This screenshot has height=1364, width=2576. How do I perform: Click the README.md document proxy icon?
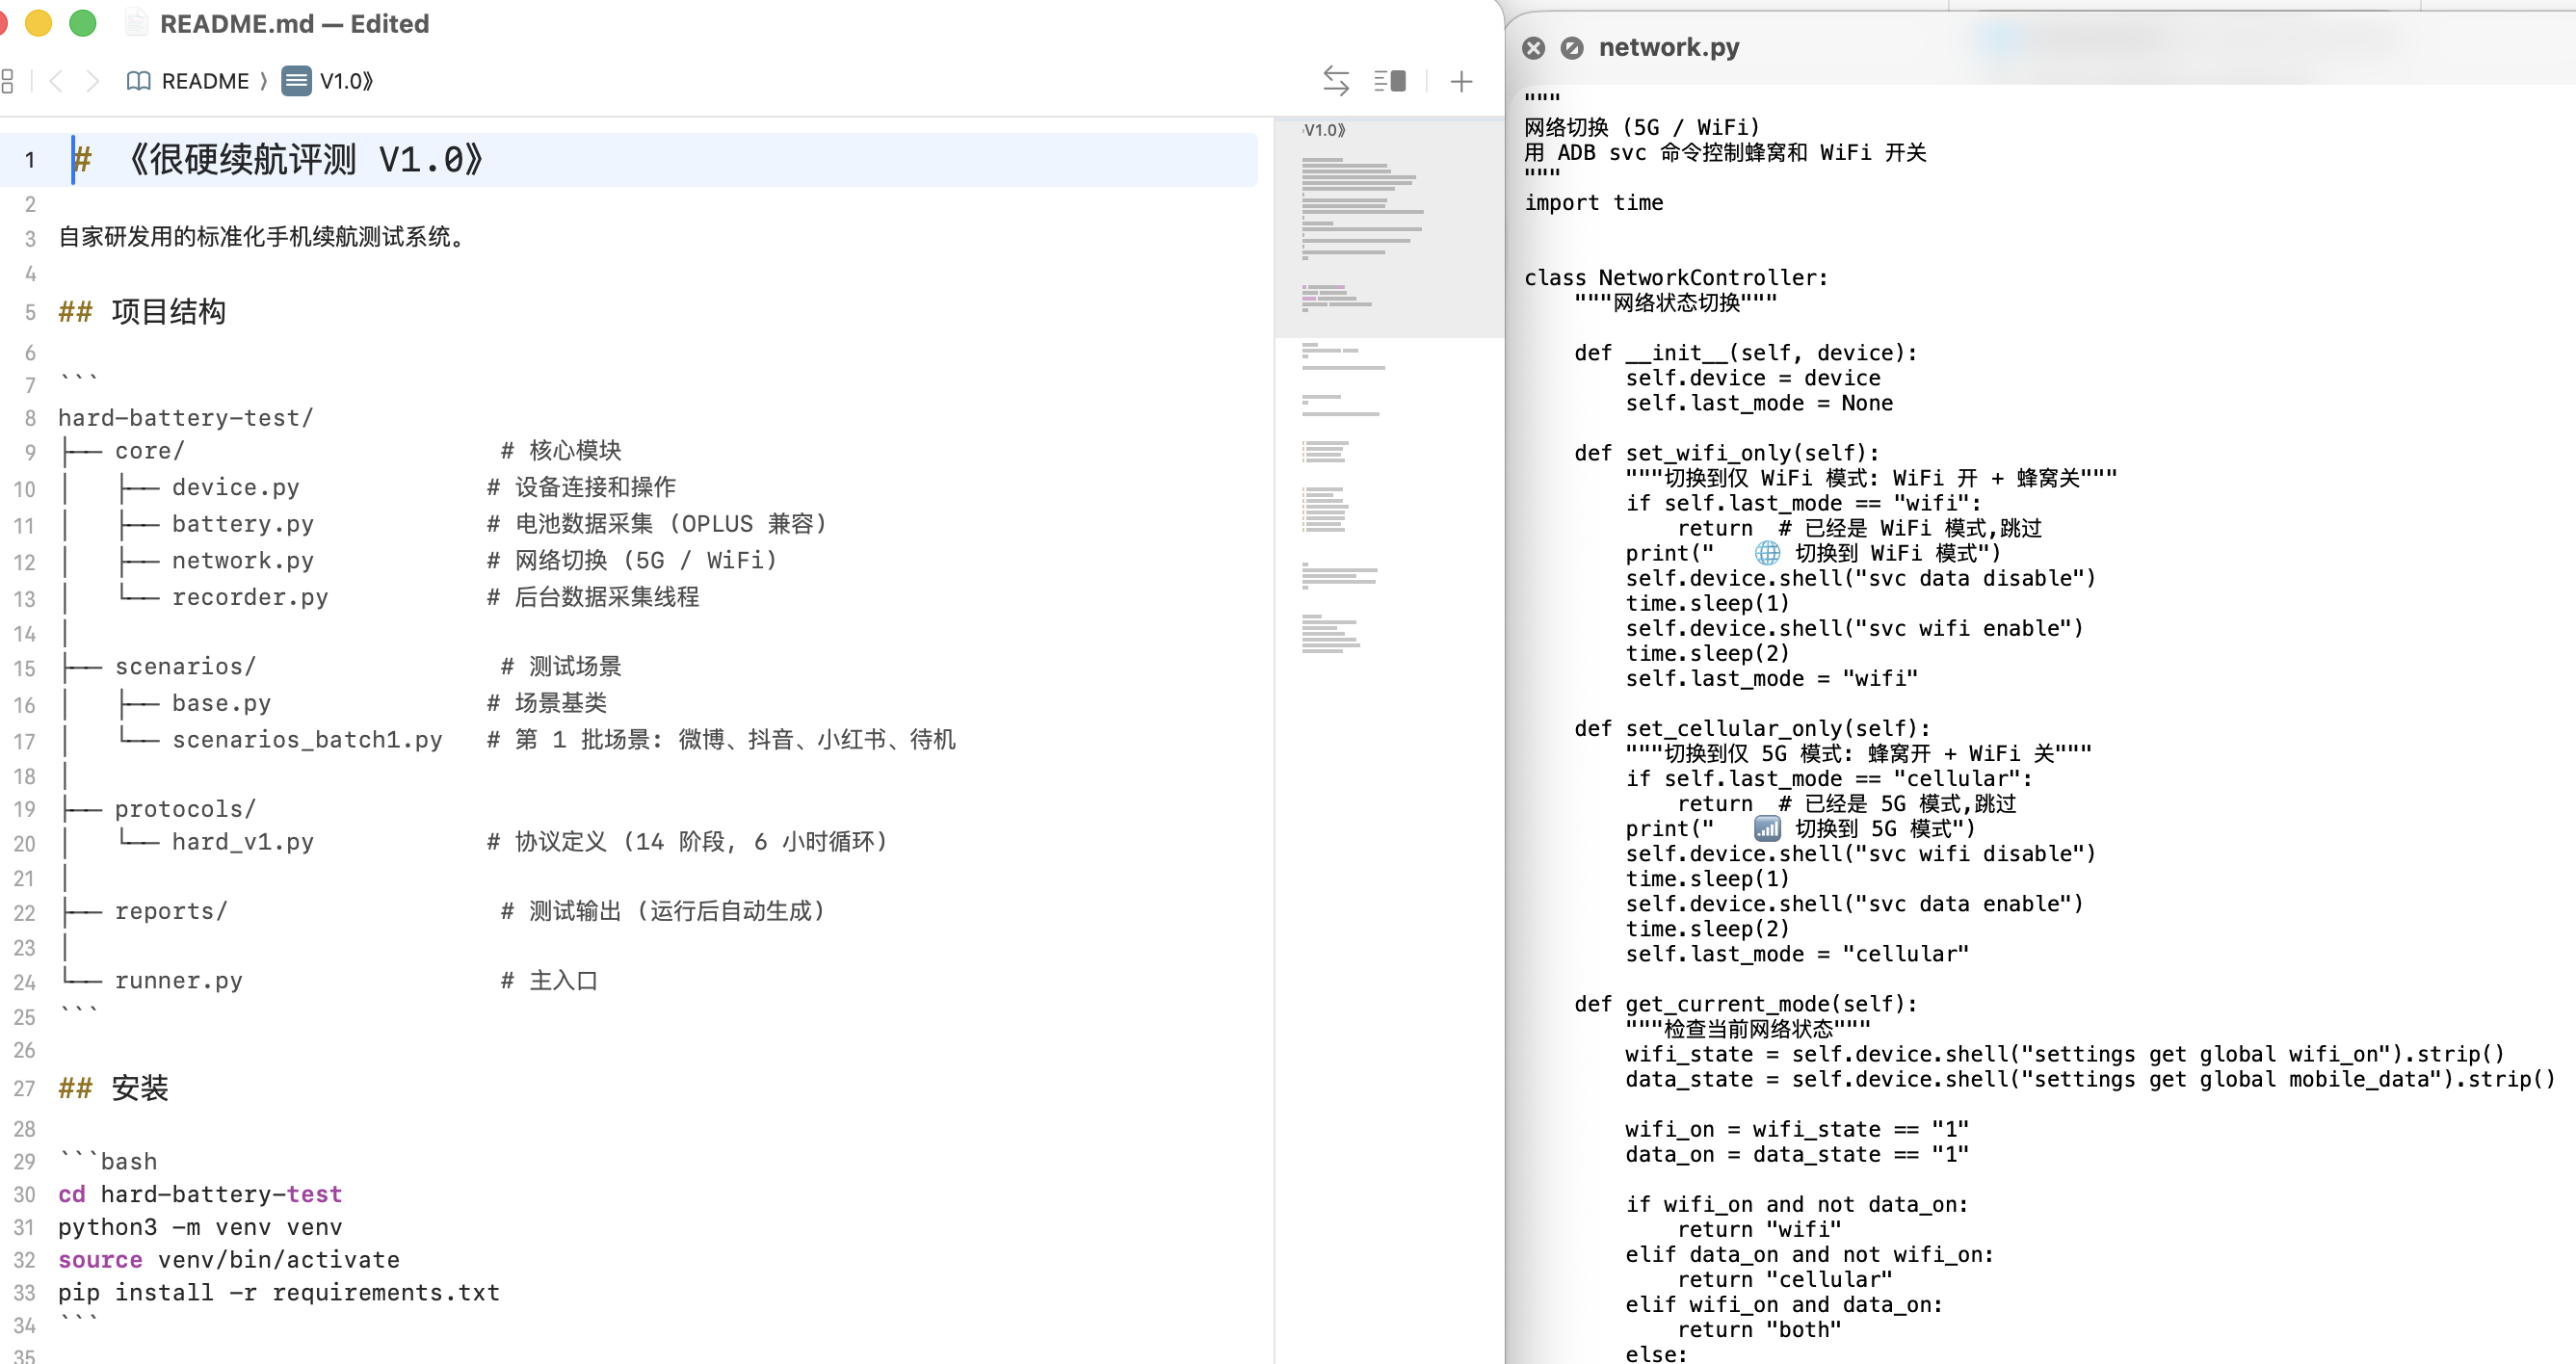[137, 23]
